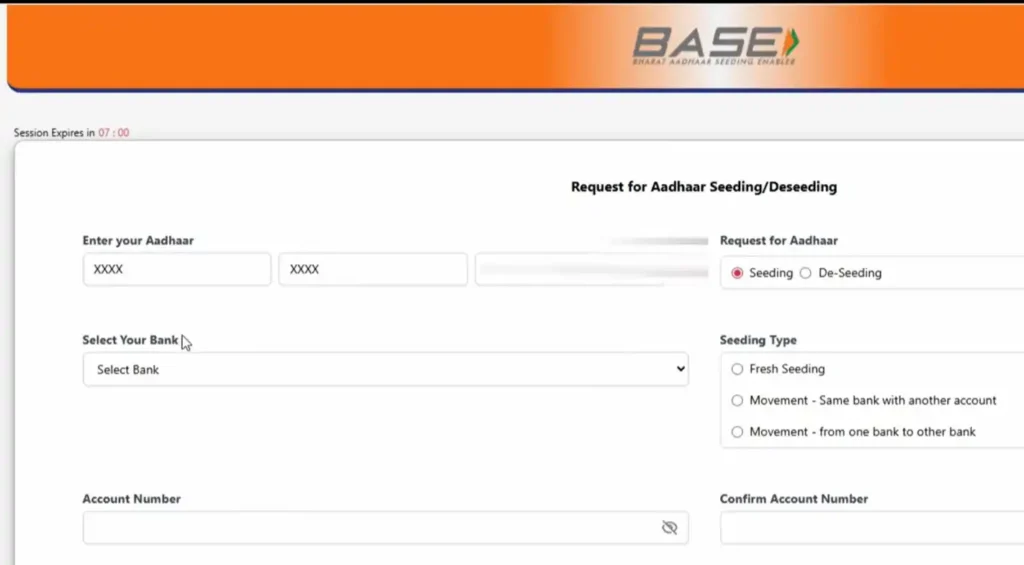Screen dimensions: 1024x565
Task: Select Movement - Same bank with another account
Action: pyautogui.click(x=737, y=400)
